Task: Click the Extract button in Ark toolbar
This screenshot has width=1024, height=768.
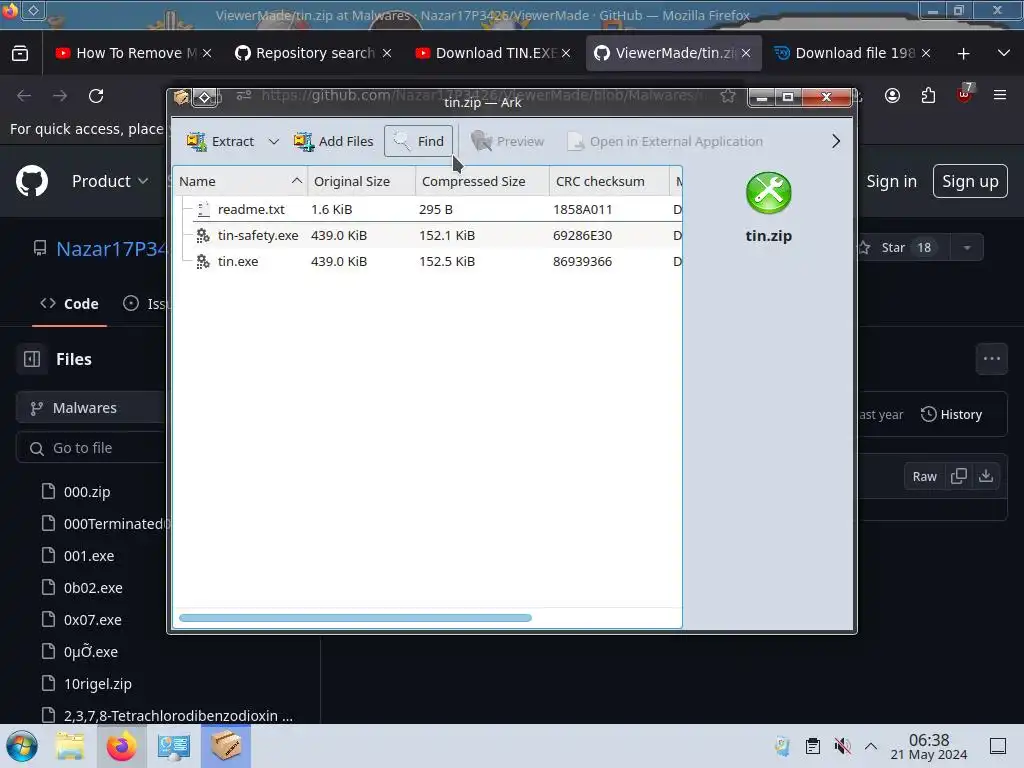Action: [x=220, y=141]
